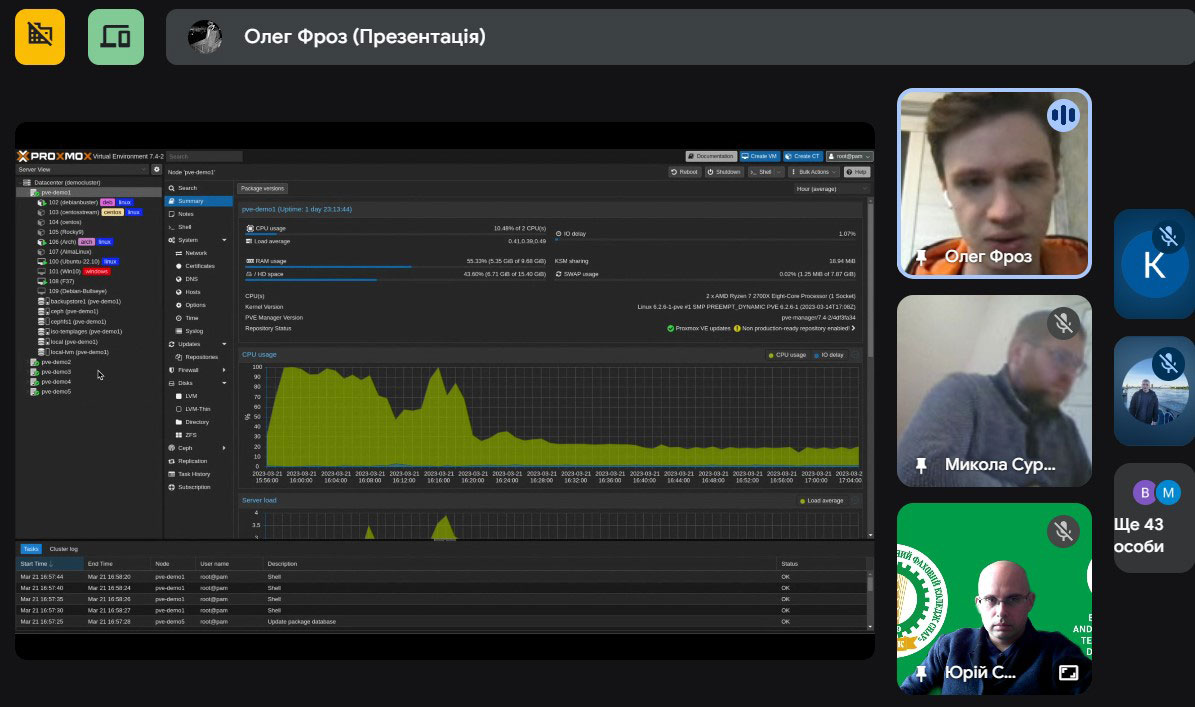
Task: Open the Network settings page
Action: point(195,253)
